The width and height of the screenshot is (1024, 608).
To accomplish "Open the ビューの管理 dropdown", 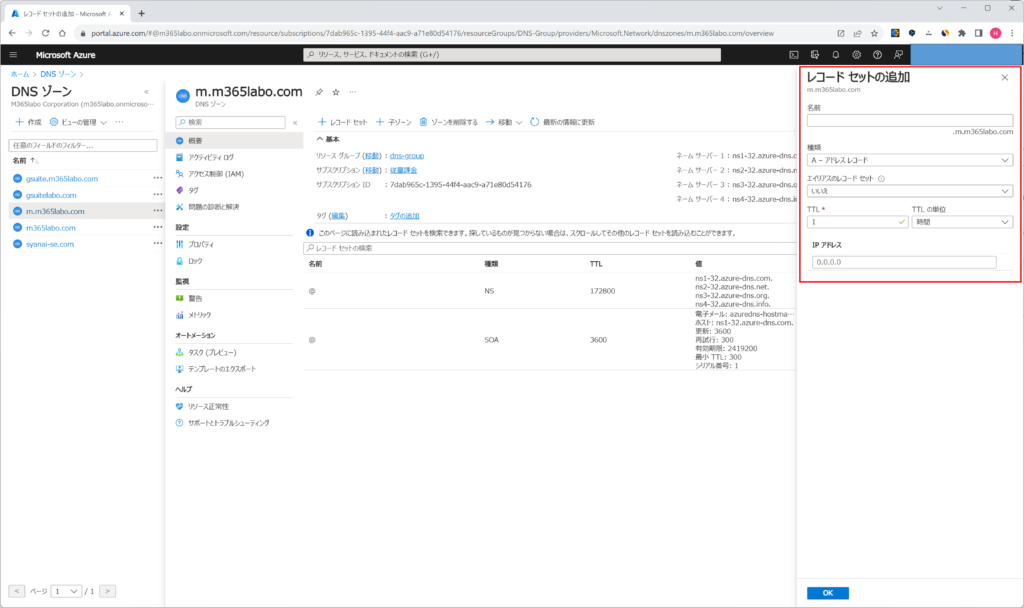I will click(x=78, y=122).
